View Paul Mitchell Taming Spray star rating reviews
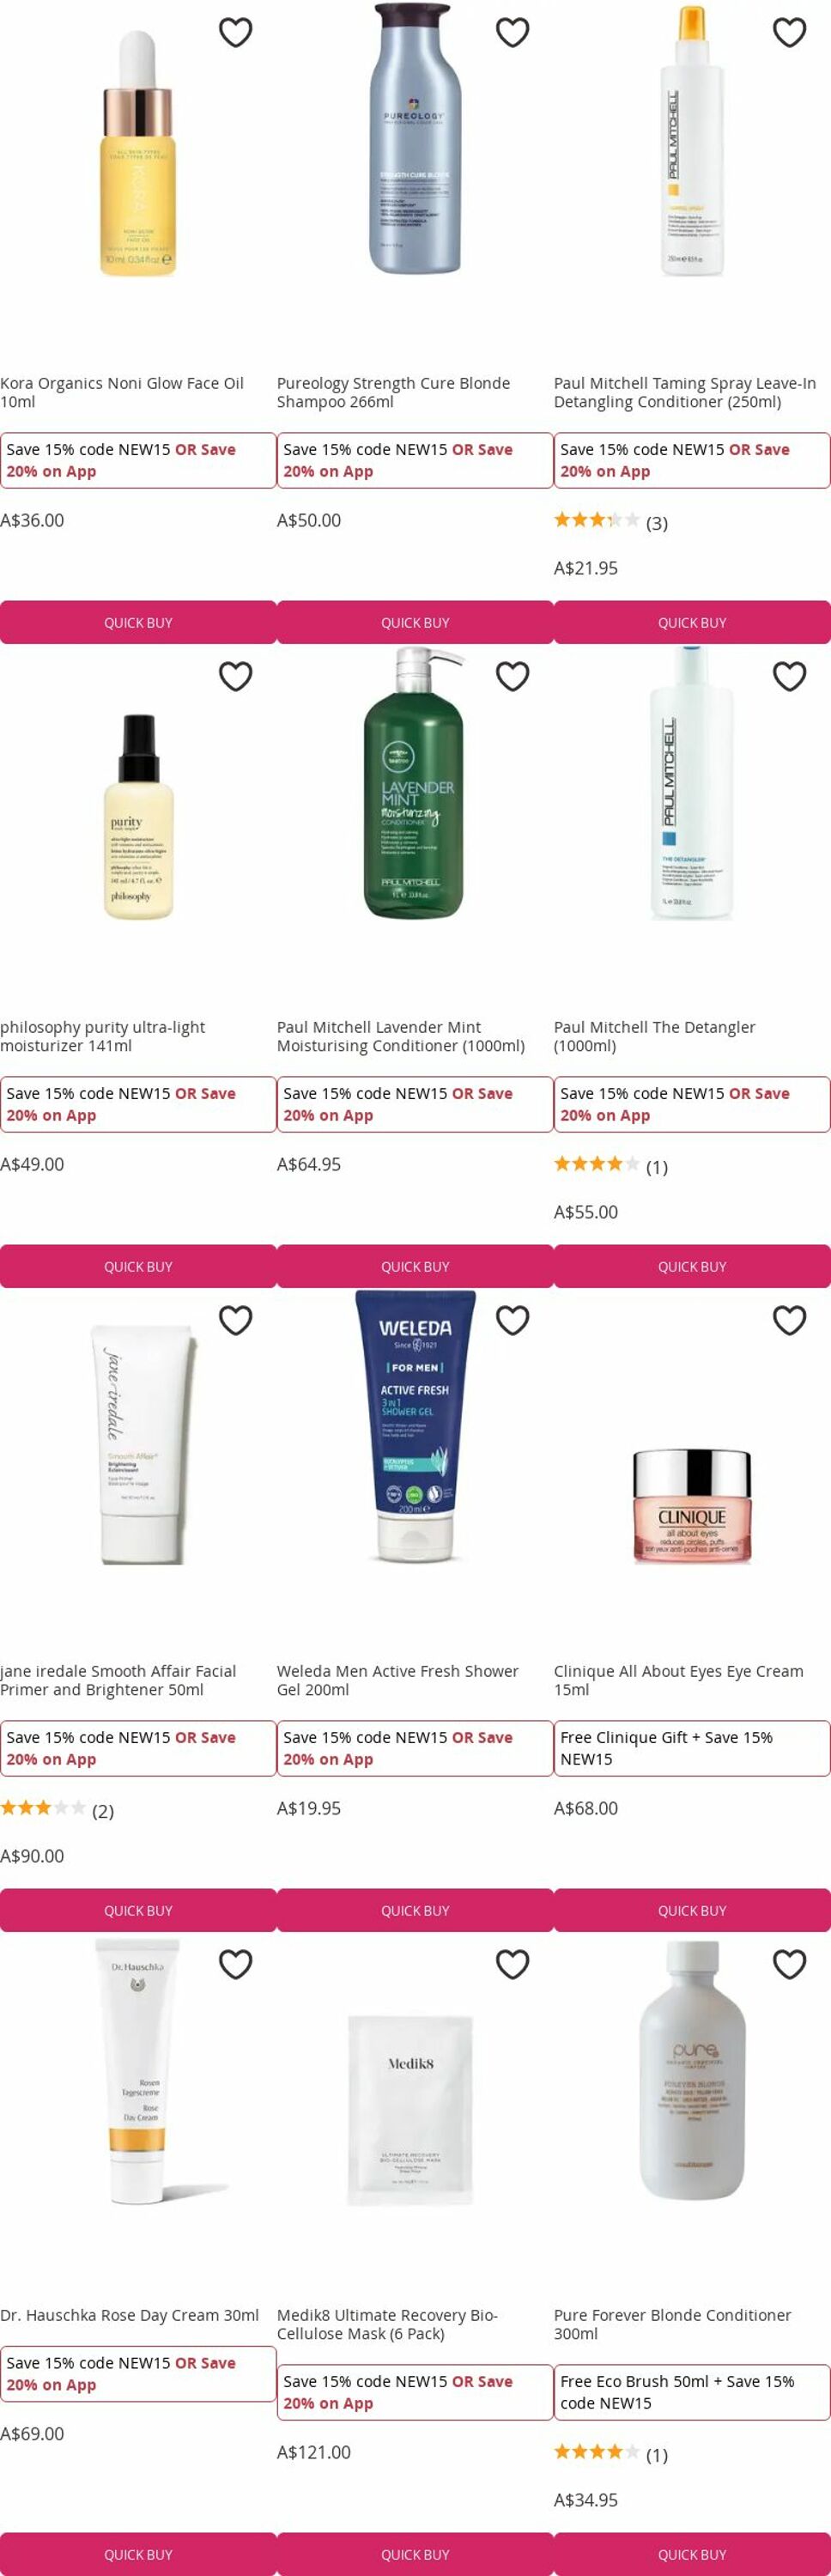Viewport: 831px width, 2576px height. coord(611,522)
